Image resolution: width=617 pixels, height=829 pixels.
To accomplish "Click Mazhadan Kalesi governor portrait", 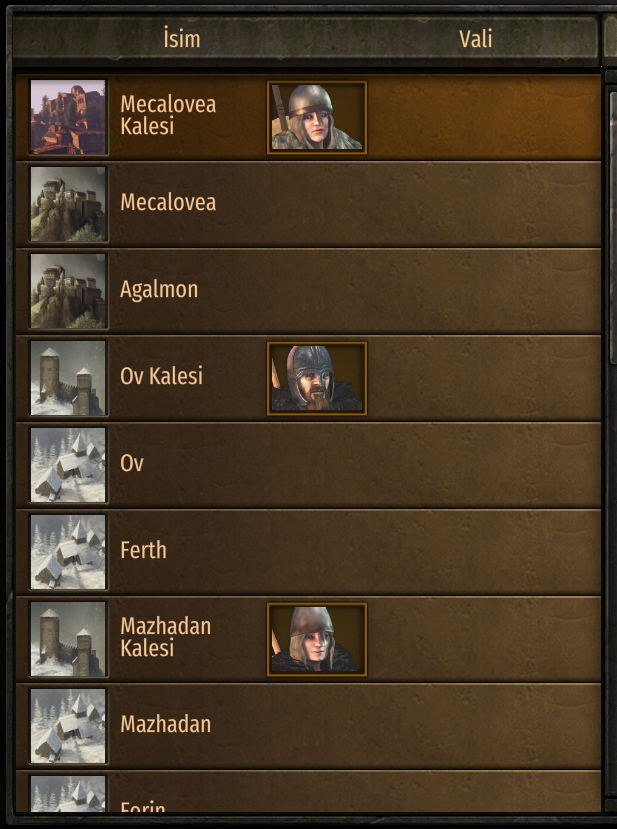I will point(317,639).
